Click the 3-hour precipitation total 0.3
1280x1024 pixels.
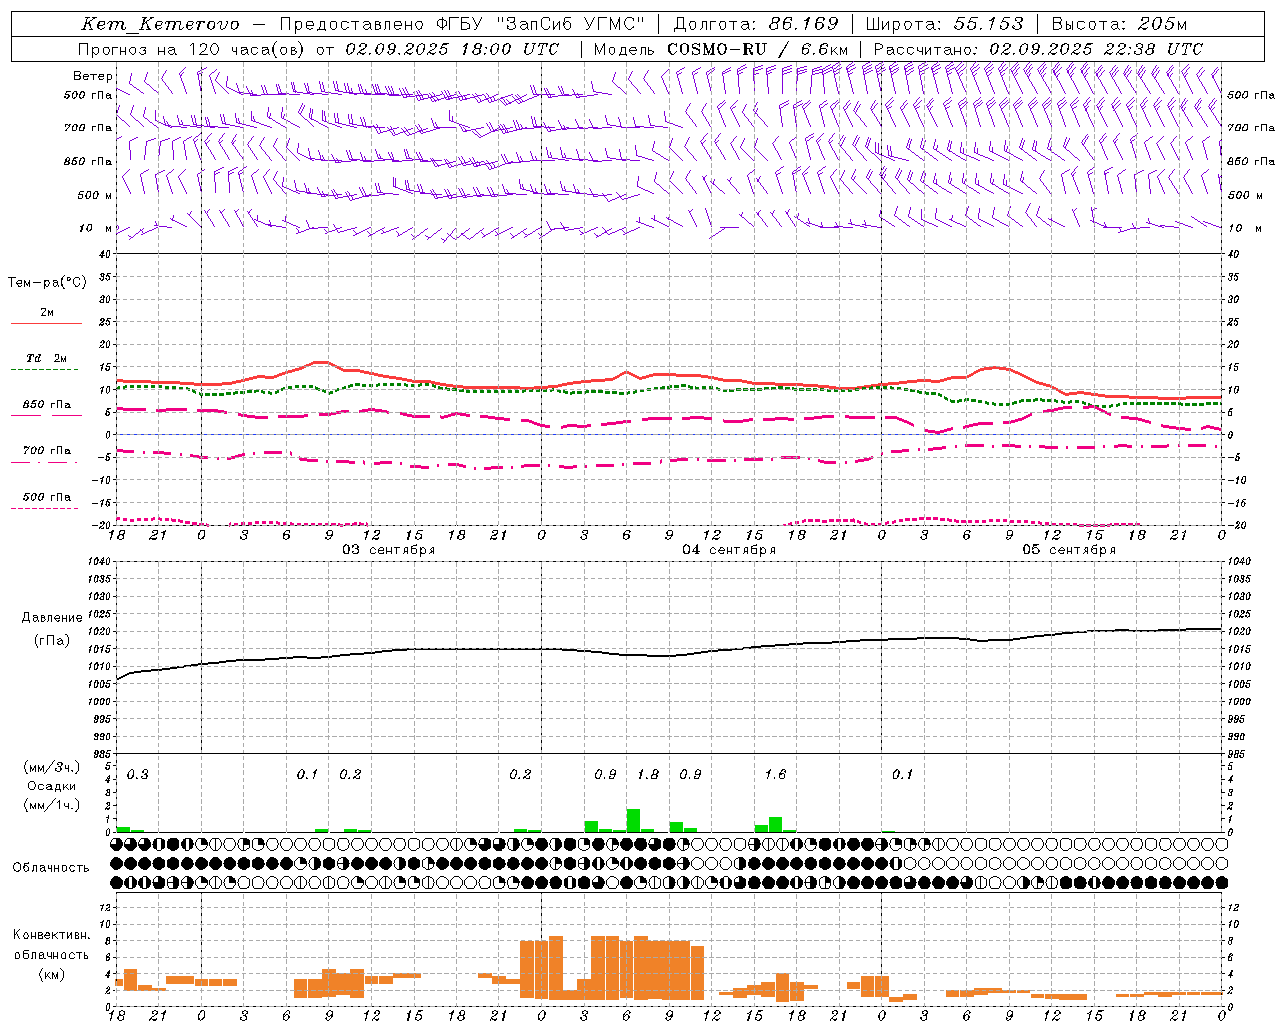tap(137, 775)
